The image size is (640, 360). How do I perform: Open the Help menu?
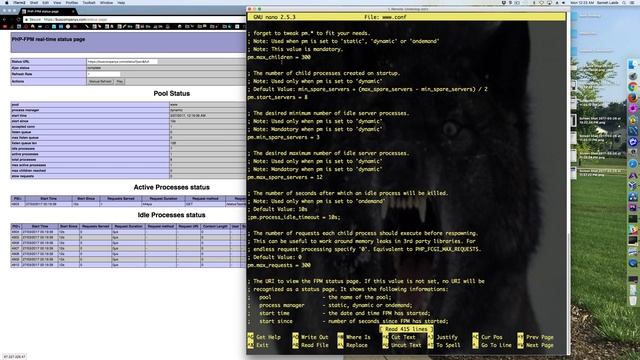pos(121,2)
